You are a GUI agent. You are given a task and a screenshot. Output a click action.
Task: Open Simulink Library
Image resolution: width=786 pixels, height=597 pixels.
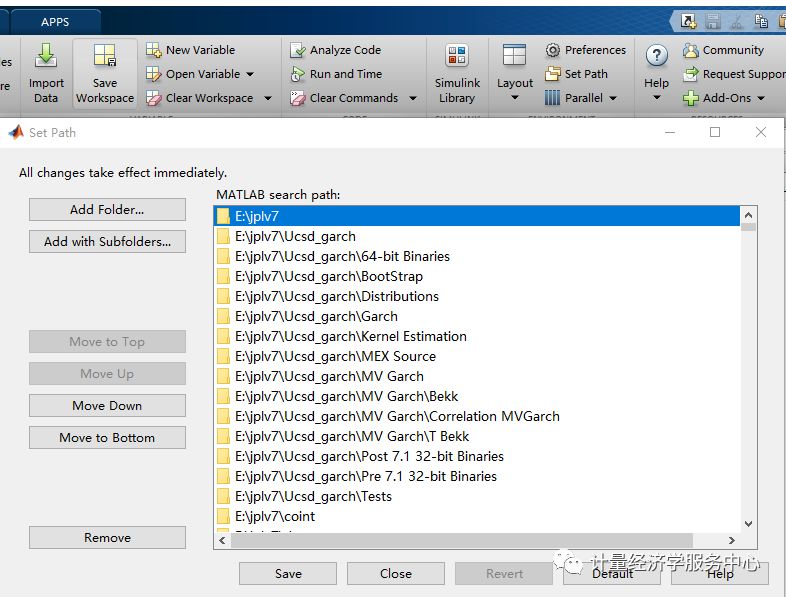coord(457,73)
